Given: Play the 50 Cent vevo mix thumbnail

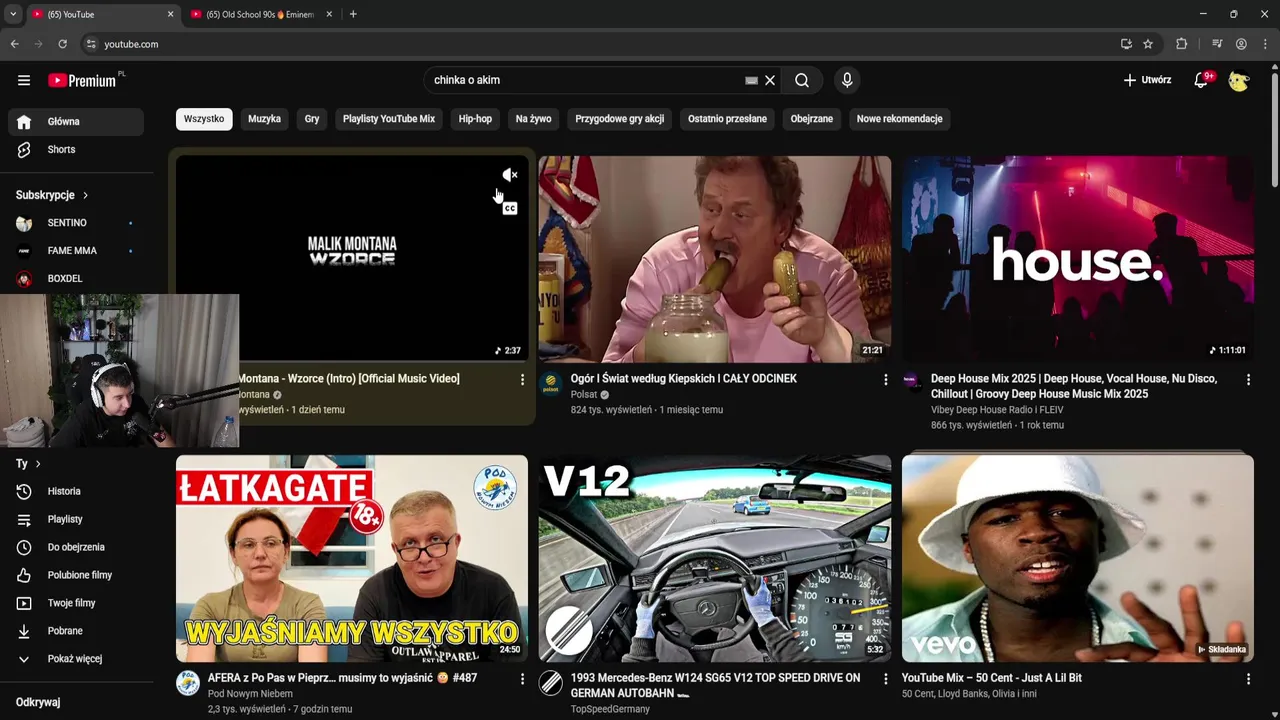Looking at the screenshot, I should tap(1078, 558).
